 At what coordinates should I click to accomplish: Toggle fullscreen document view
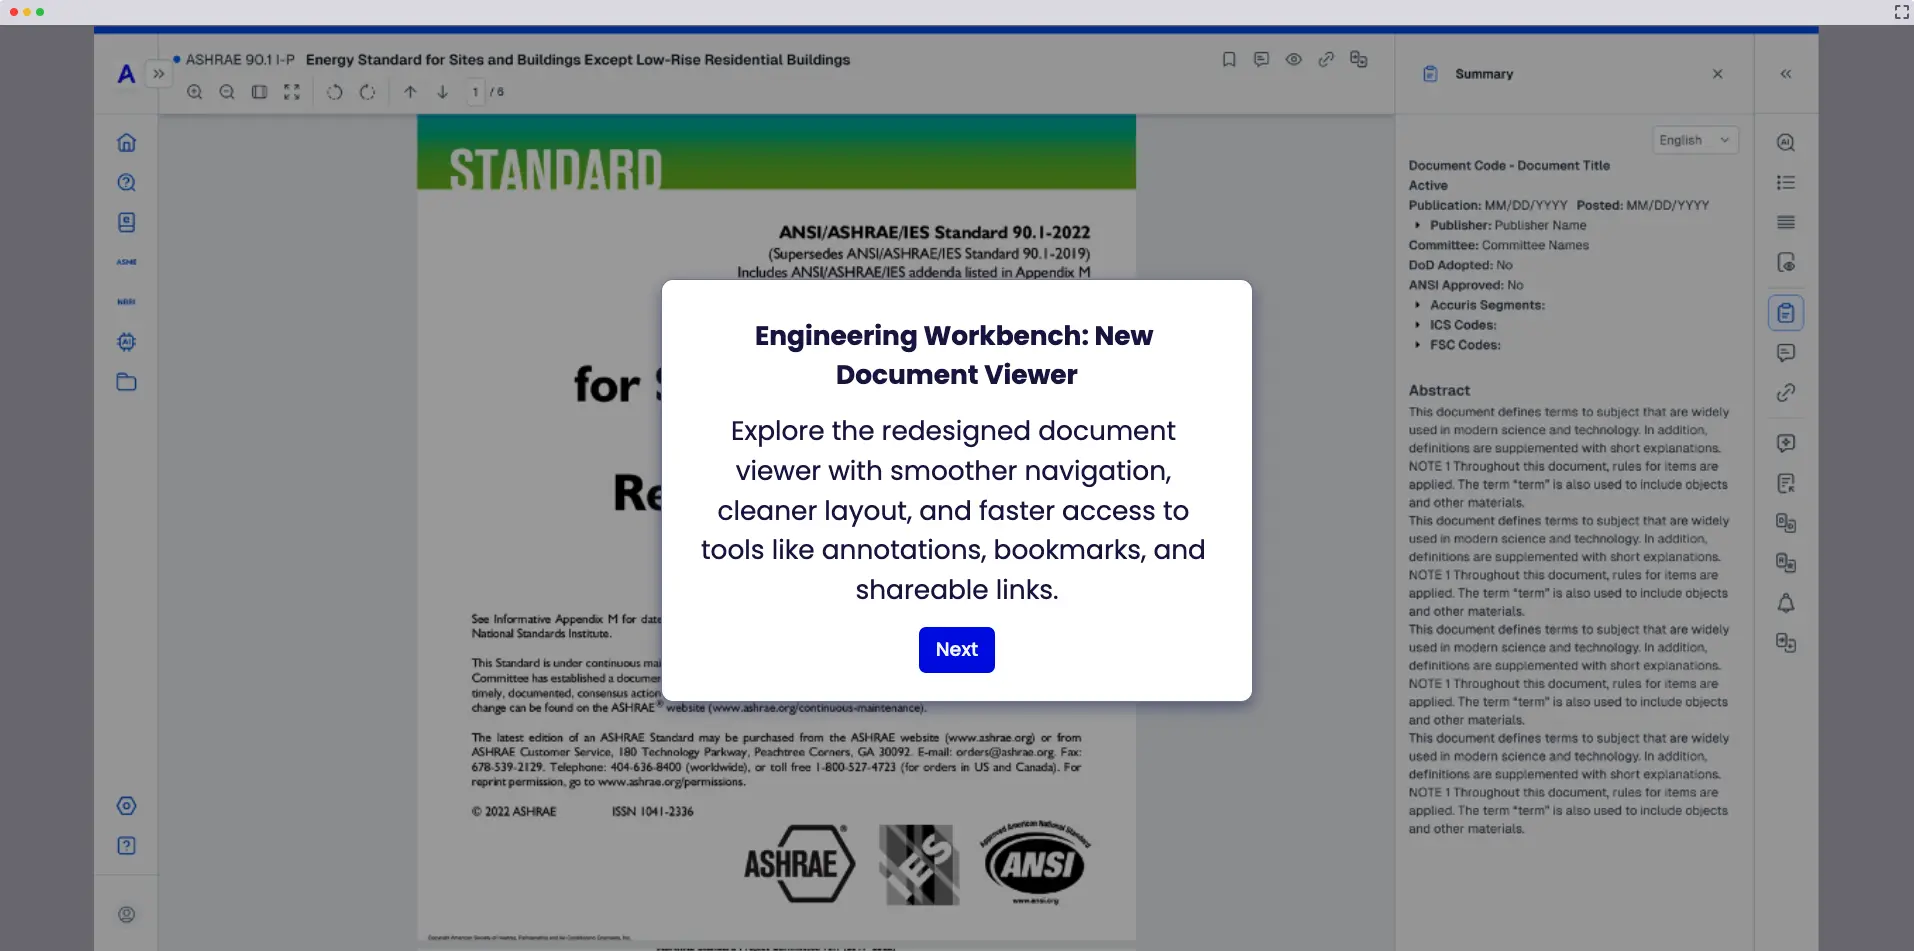click(292, 92)
